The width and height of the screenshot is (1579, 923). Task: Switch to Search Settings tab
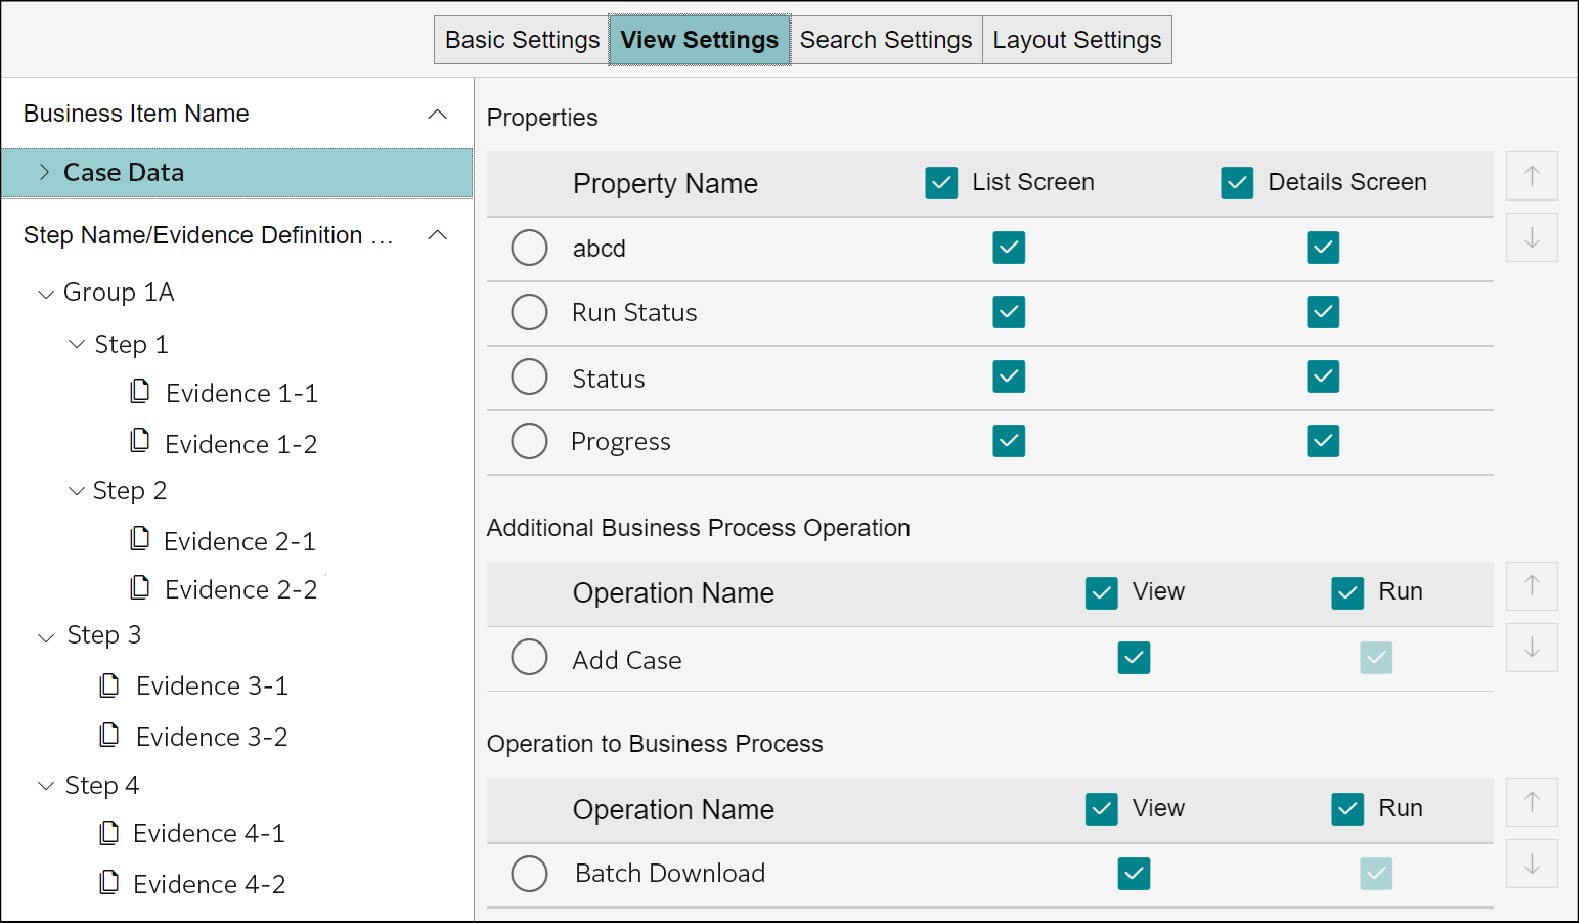[x=886, y=40]
